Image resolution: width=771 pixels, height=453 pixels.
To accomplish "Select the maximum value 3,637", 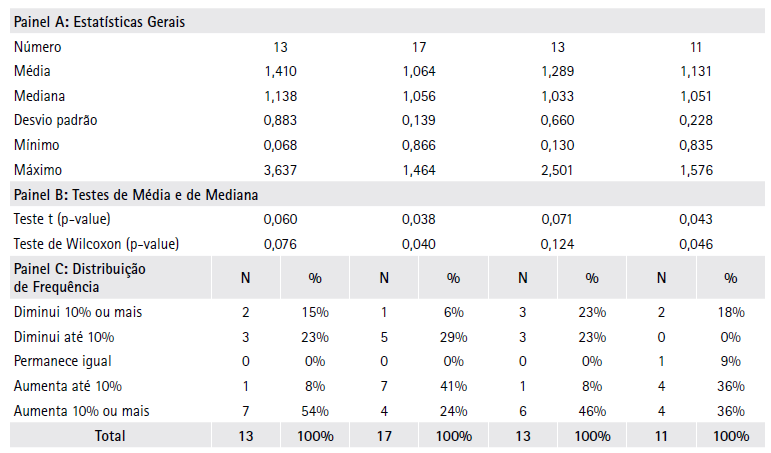I will pyautogui.click(x=280, y=170).
